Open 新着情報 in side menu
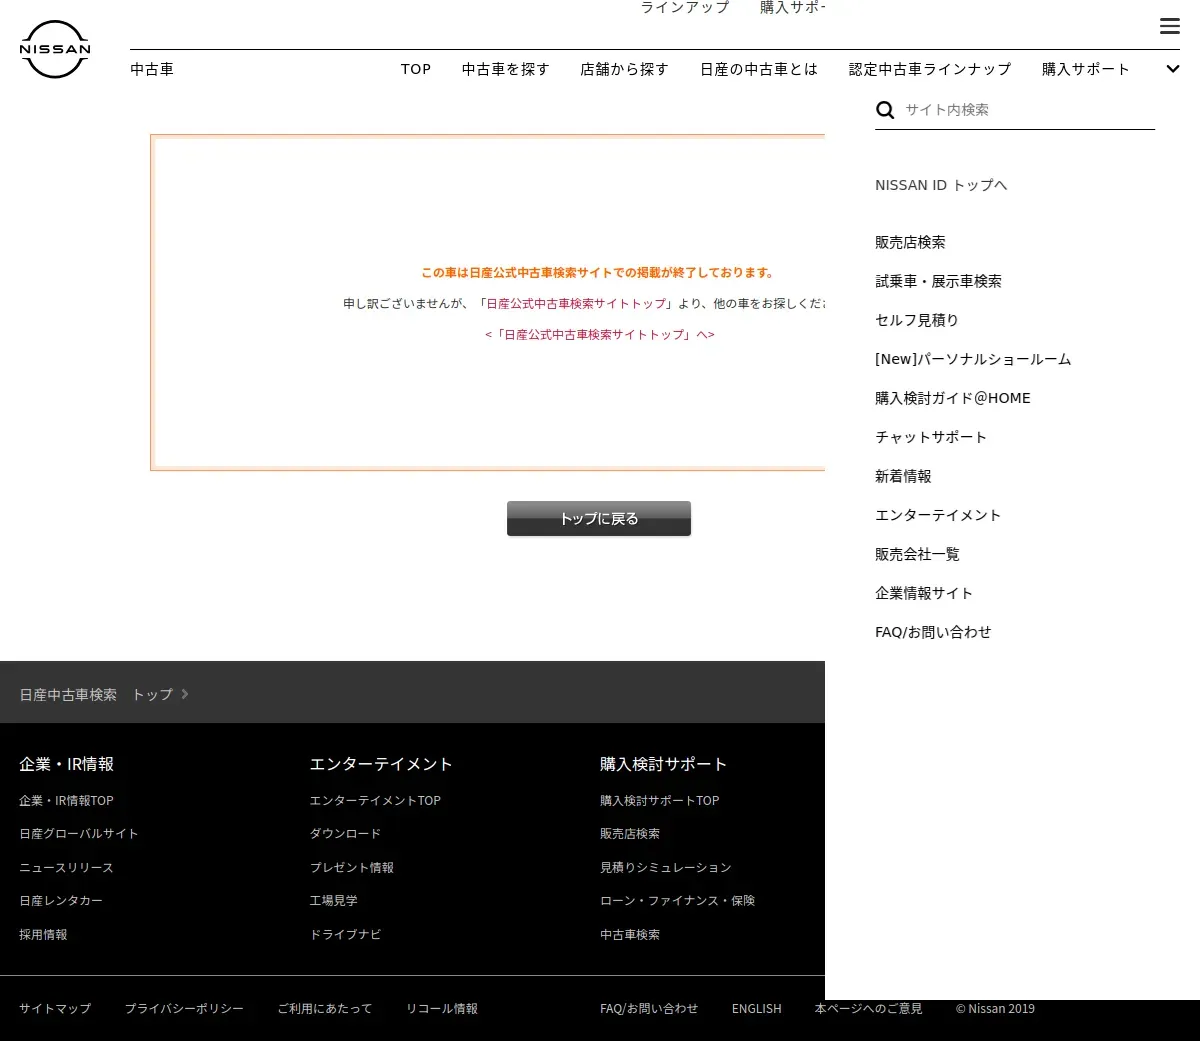1200x1041 pixels. (903, 476)
